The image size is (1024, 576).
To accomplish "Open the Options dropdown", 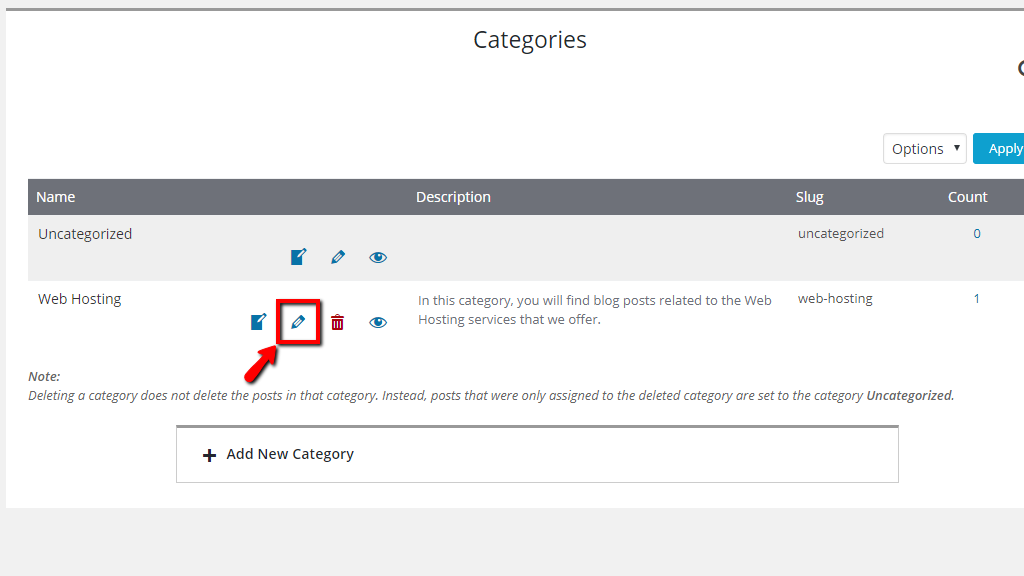I will (925, 148).
